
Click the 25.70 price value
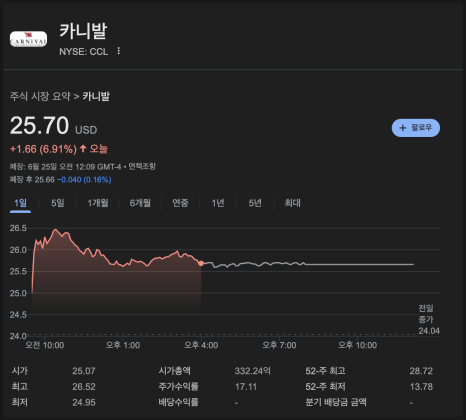click(39, 126)
